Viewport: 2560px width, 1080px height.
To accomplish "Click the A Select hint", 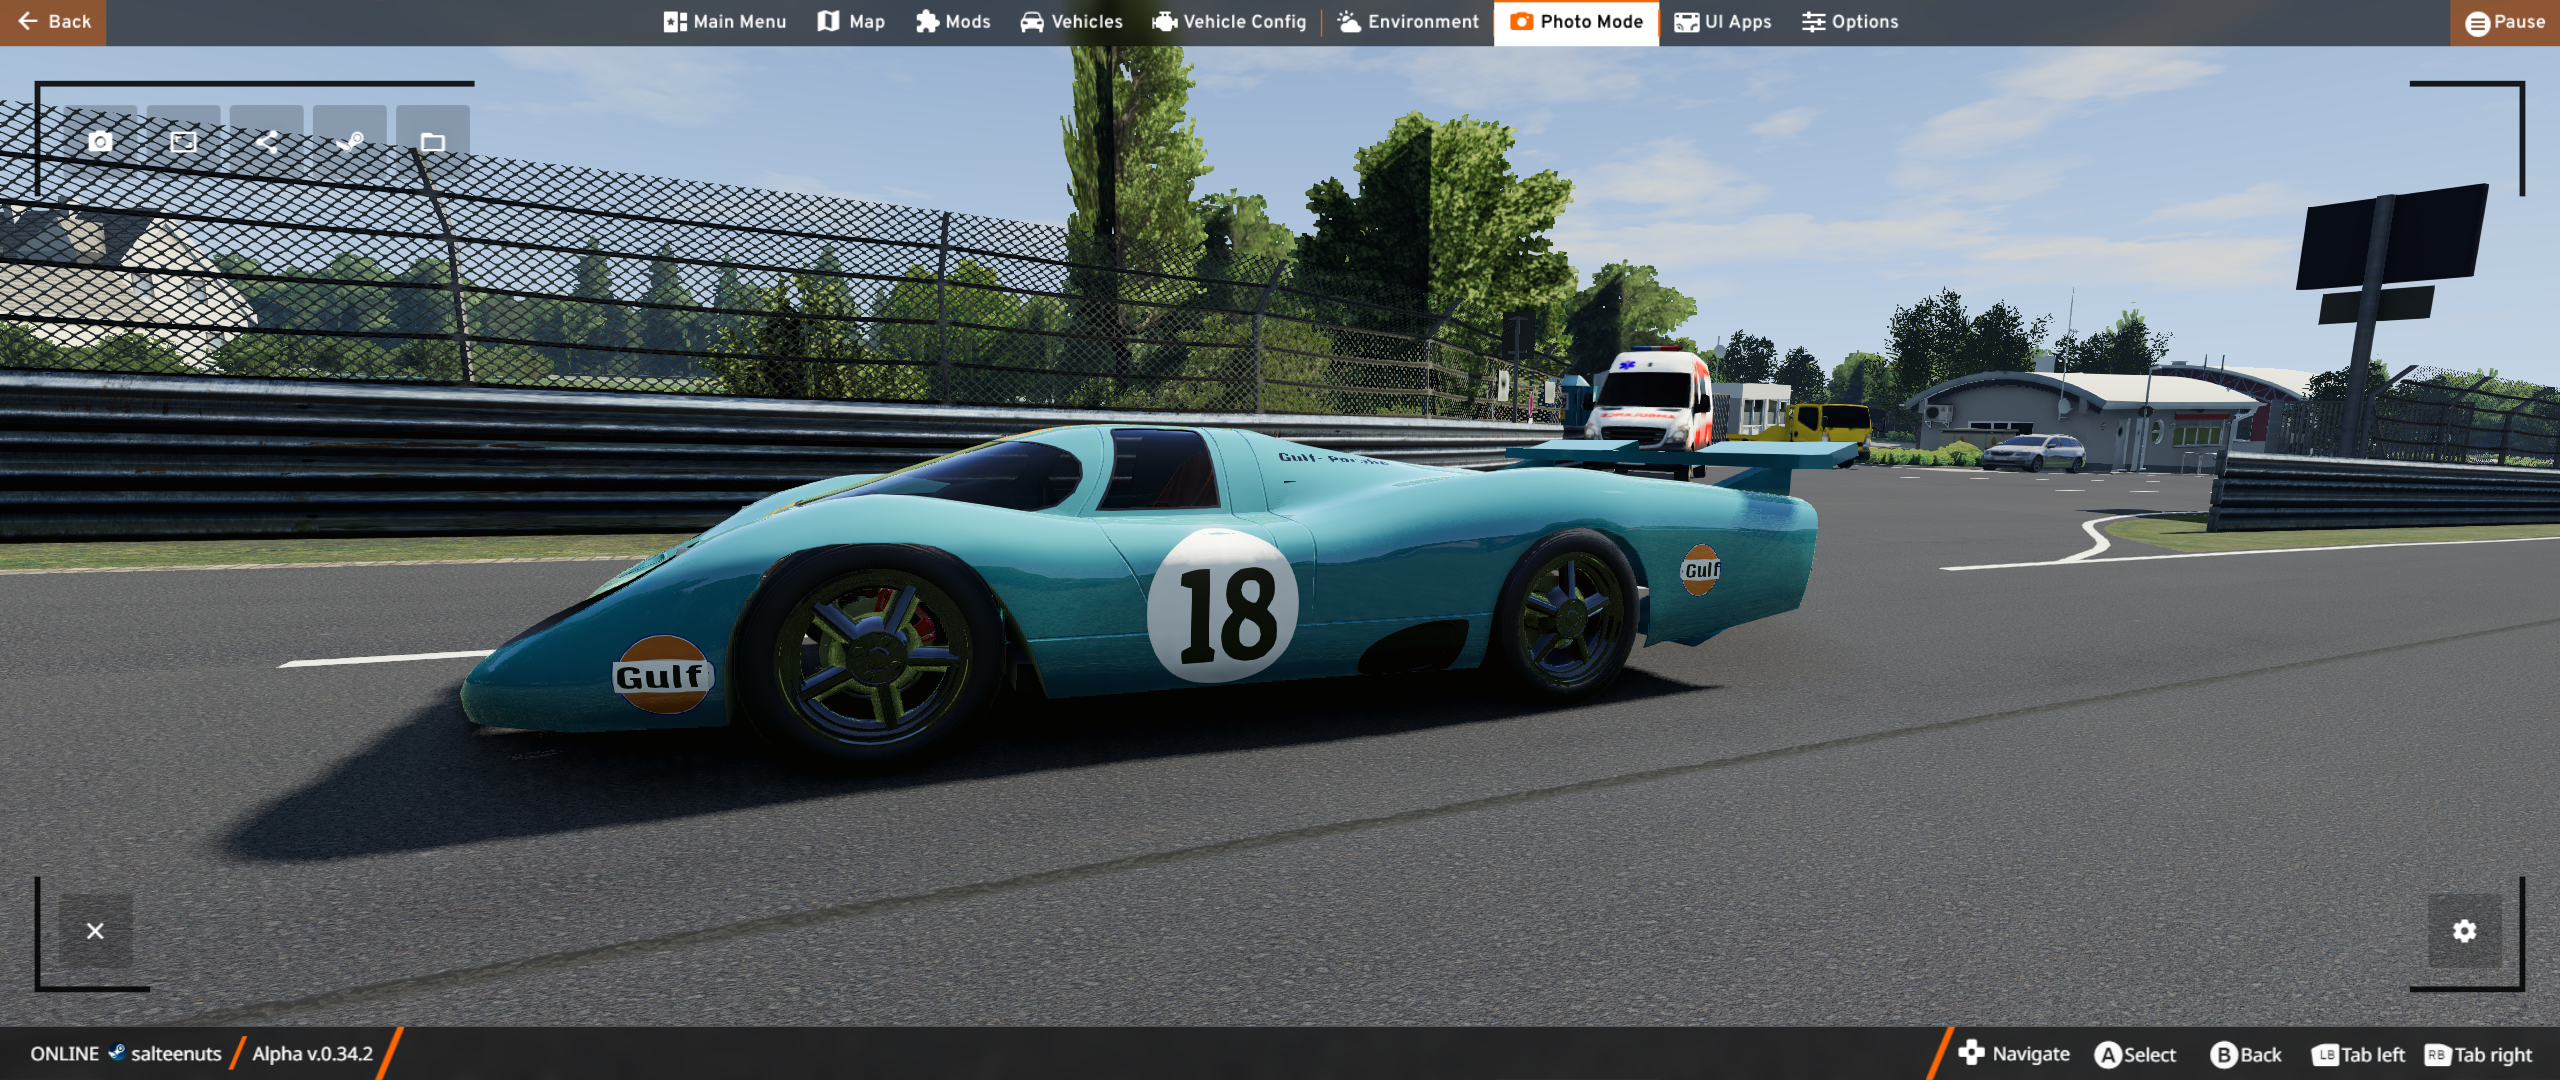I will 2135,1055.
